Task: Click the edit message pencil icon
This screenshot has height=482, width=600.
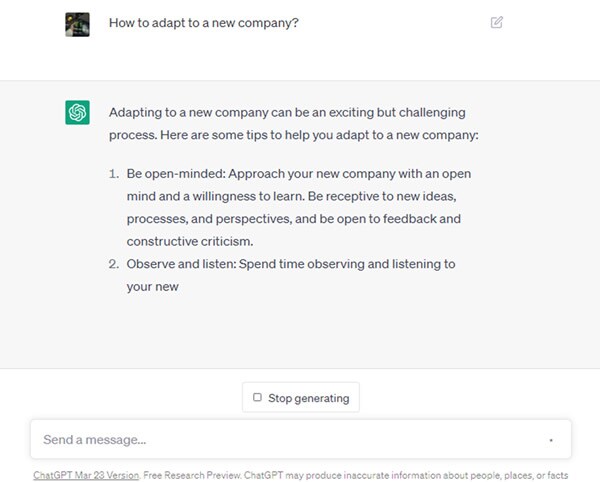Action: [497, 23]
